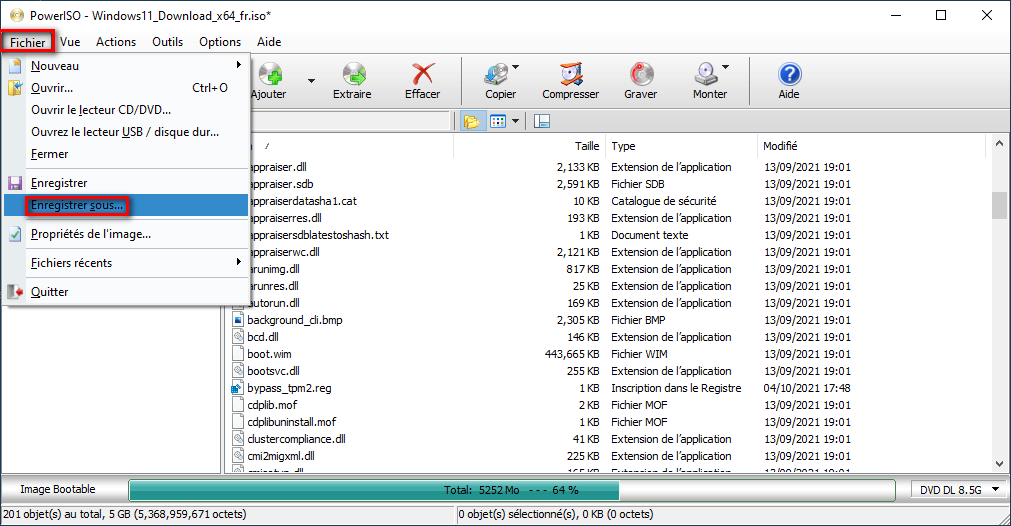Select Enregistrer sous... from the Fichier menu

[x=77, y=205]
